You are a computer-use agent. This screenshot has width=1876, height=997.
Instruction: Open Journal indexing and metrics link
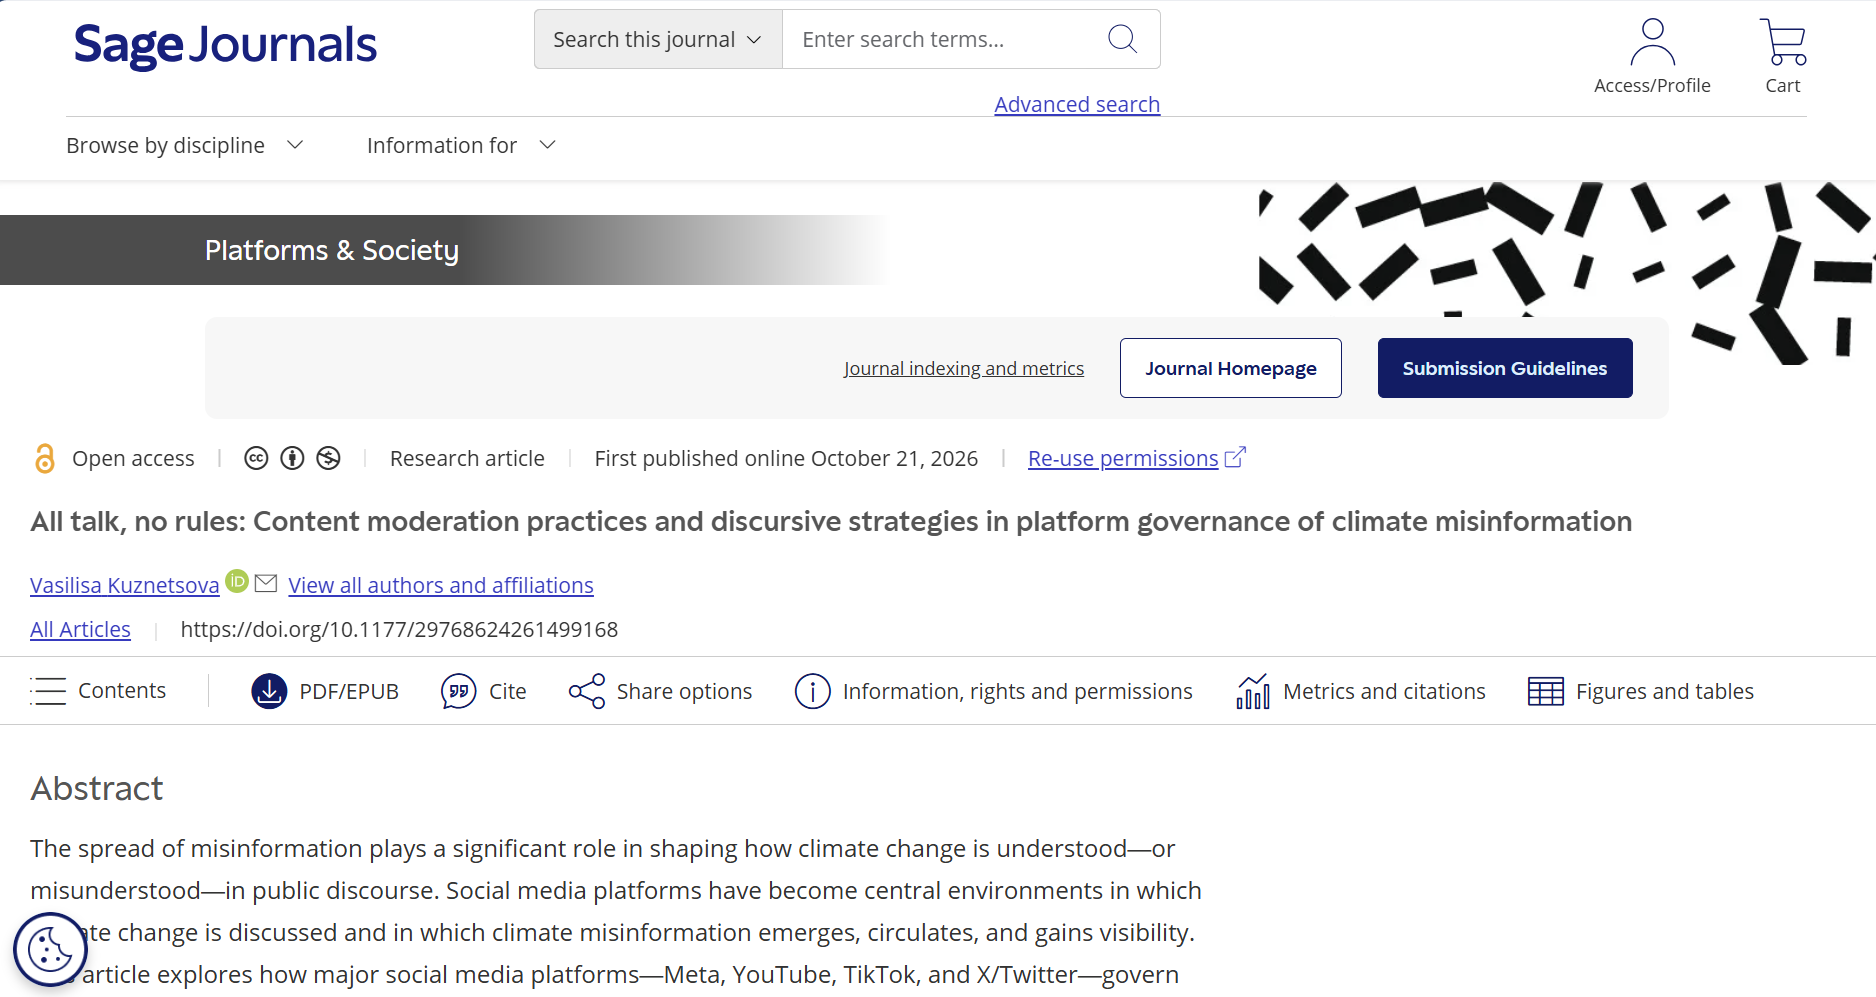964,368
